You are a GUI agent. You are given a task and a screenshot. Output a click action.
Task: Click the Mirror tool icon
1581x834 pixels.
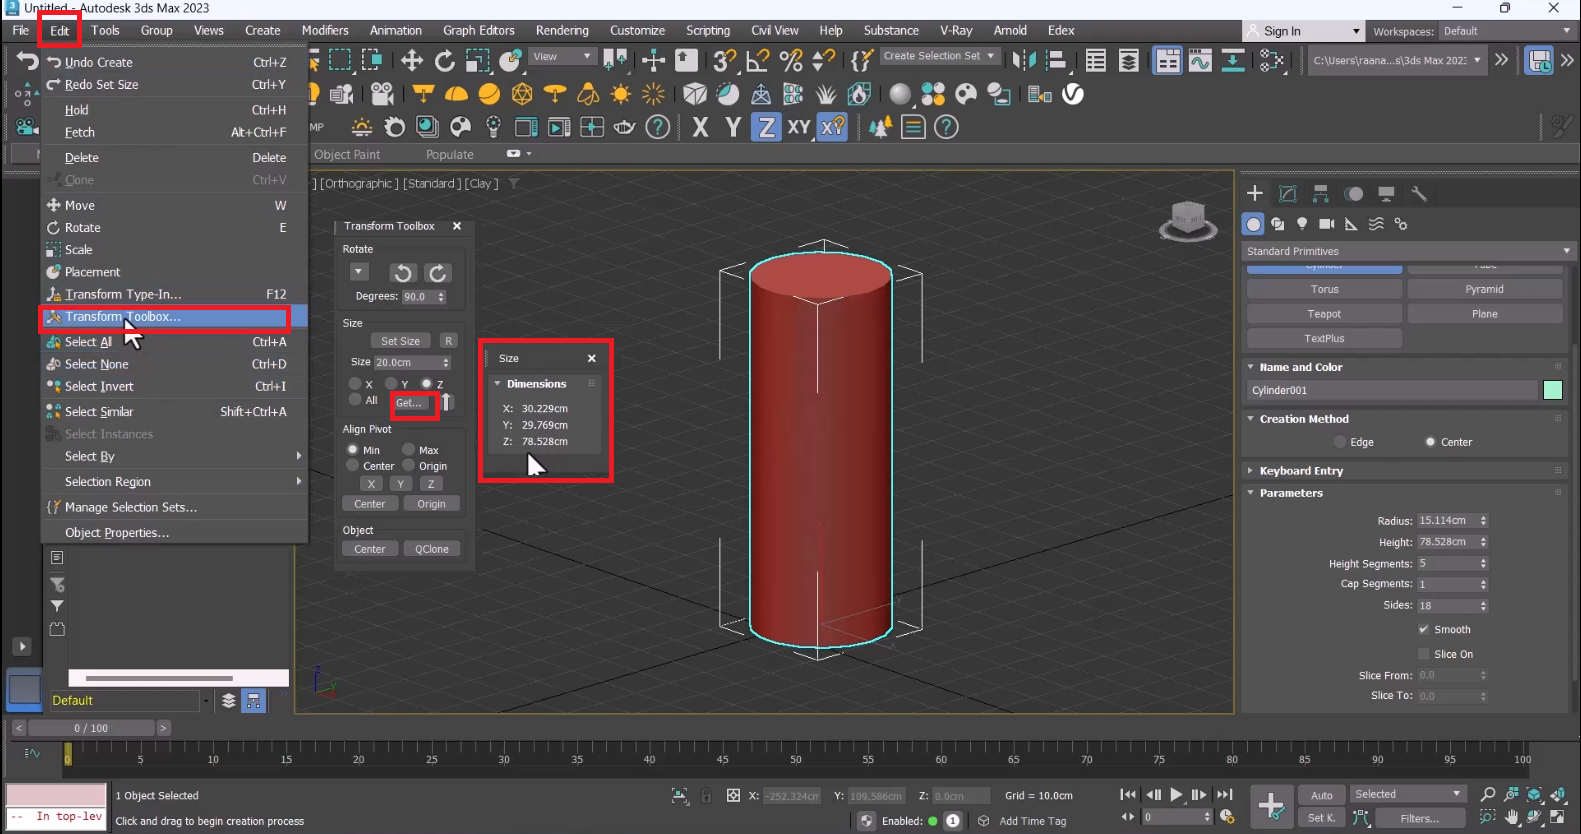(1024, 61)
